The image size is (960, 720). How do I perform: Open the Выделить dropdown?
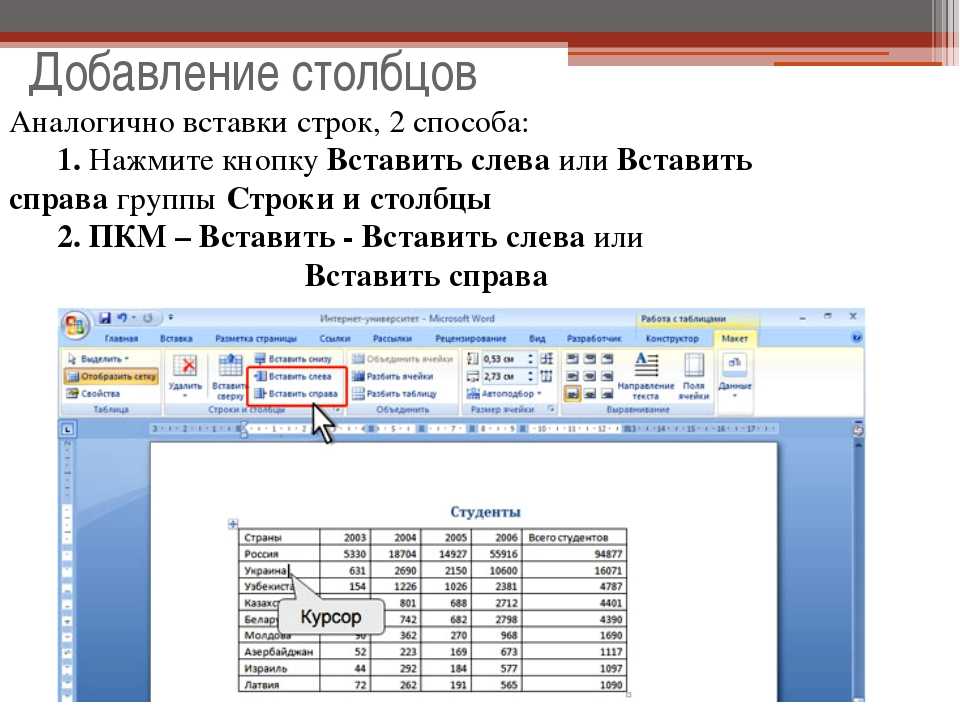click(x=98, y=359)
